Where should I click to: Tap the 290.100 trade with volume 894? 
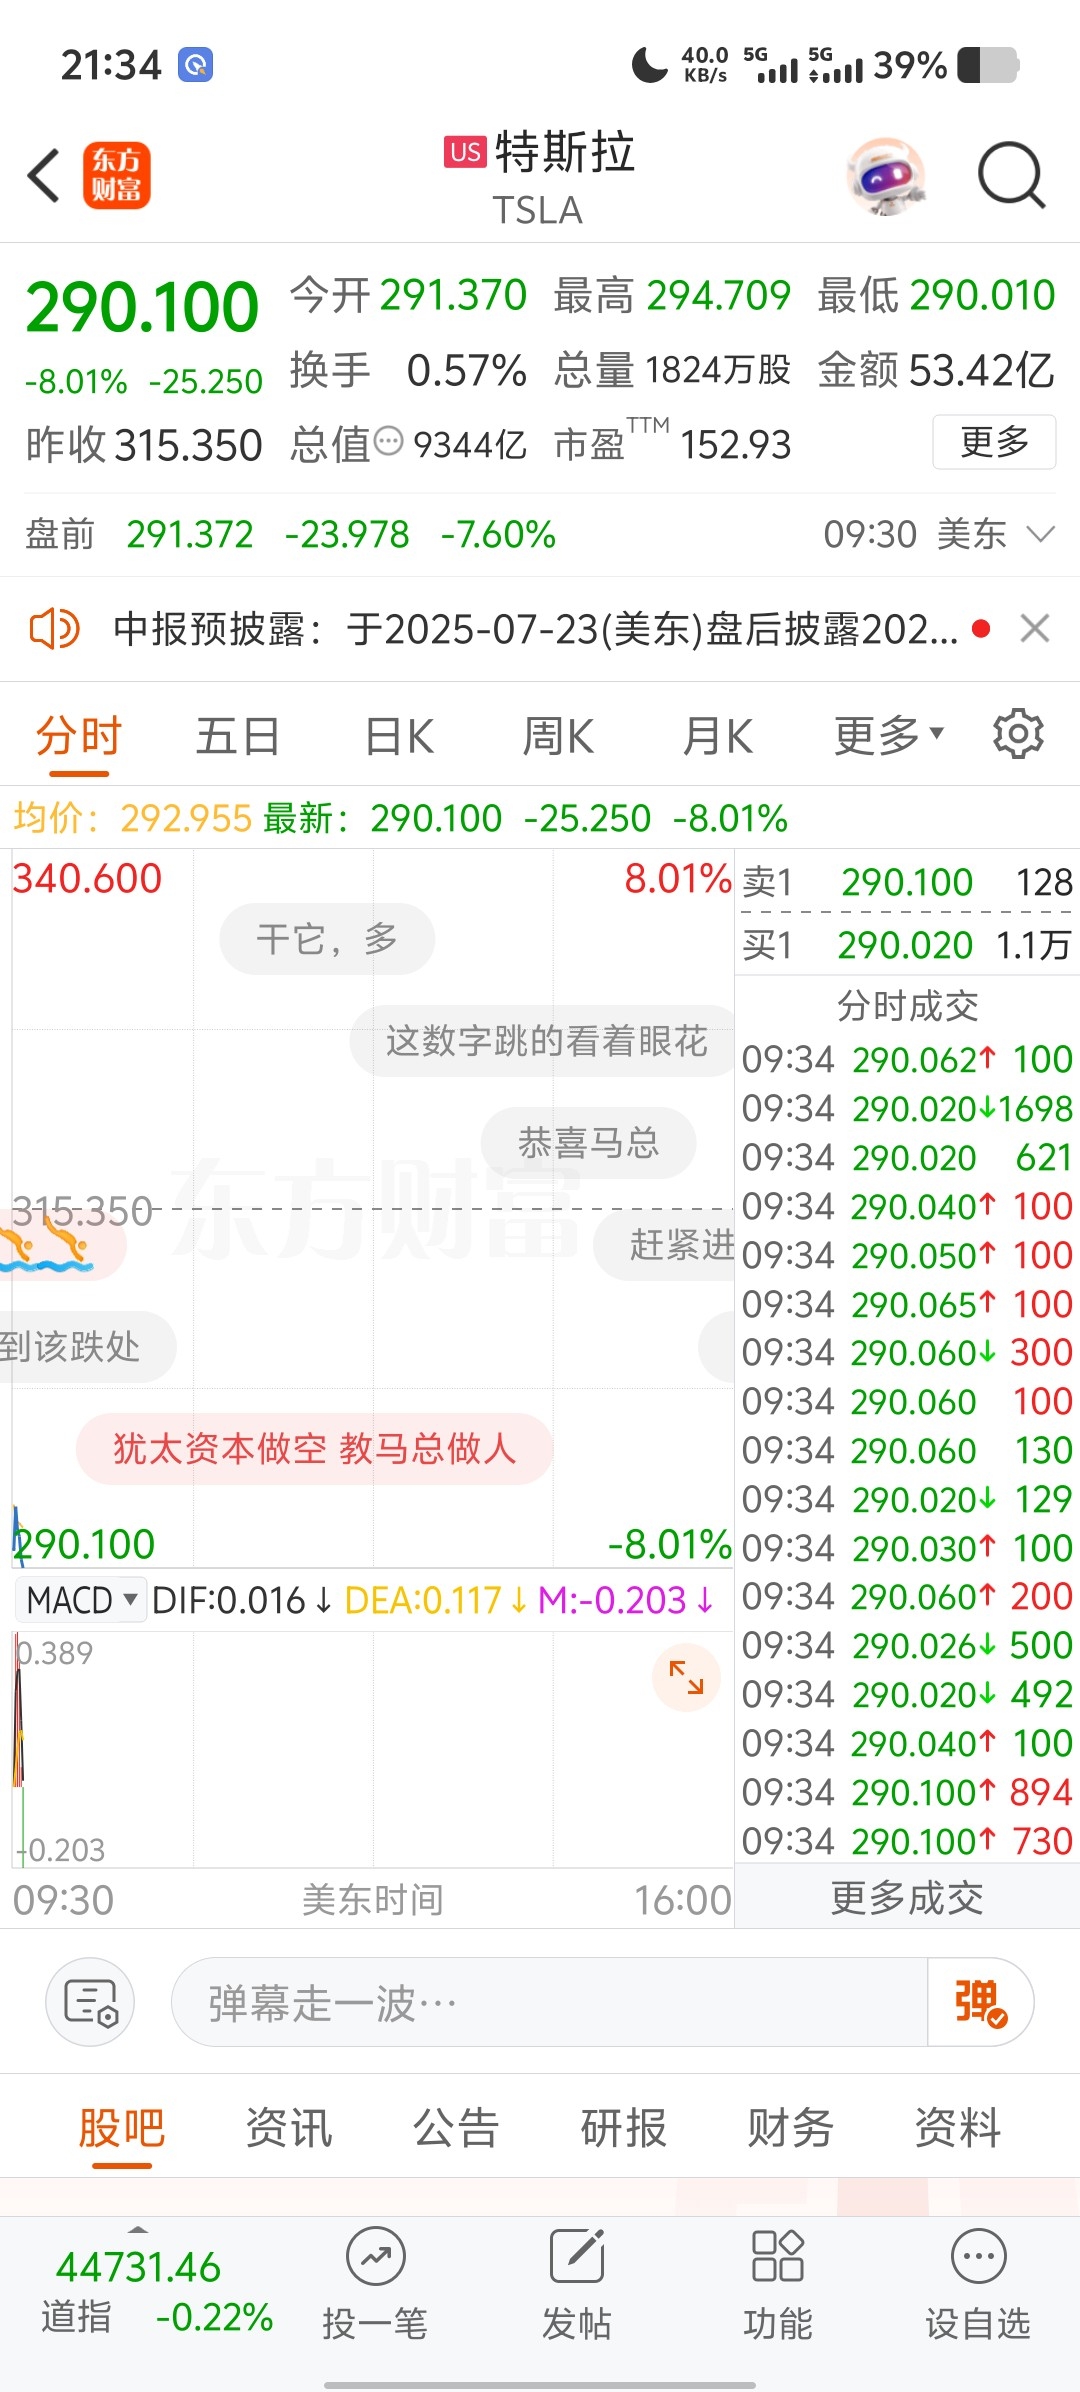[x=907, y=1792]
